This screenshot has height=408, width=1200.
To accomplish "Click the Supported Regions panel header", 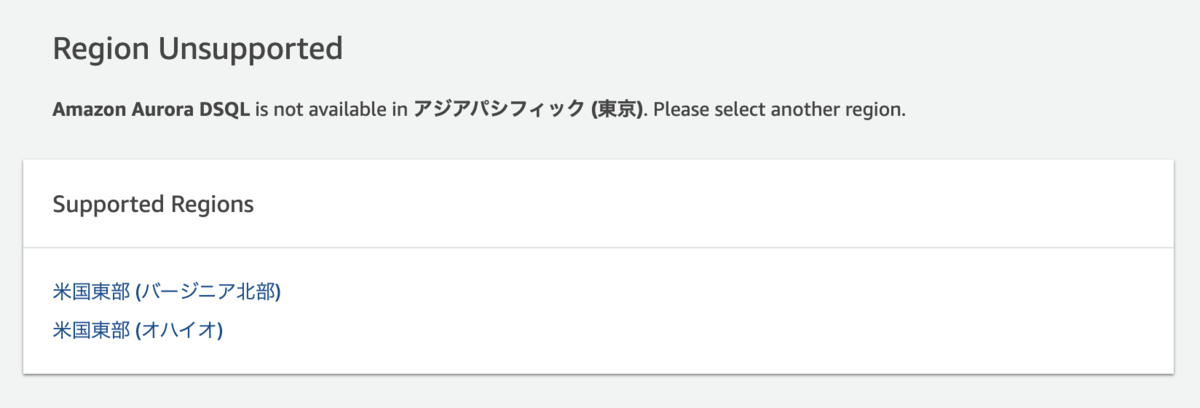I will click(153, 204).
